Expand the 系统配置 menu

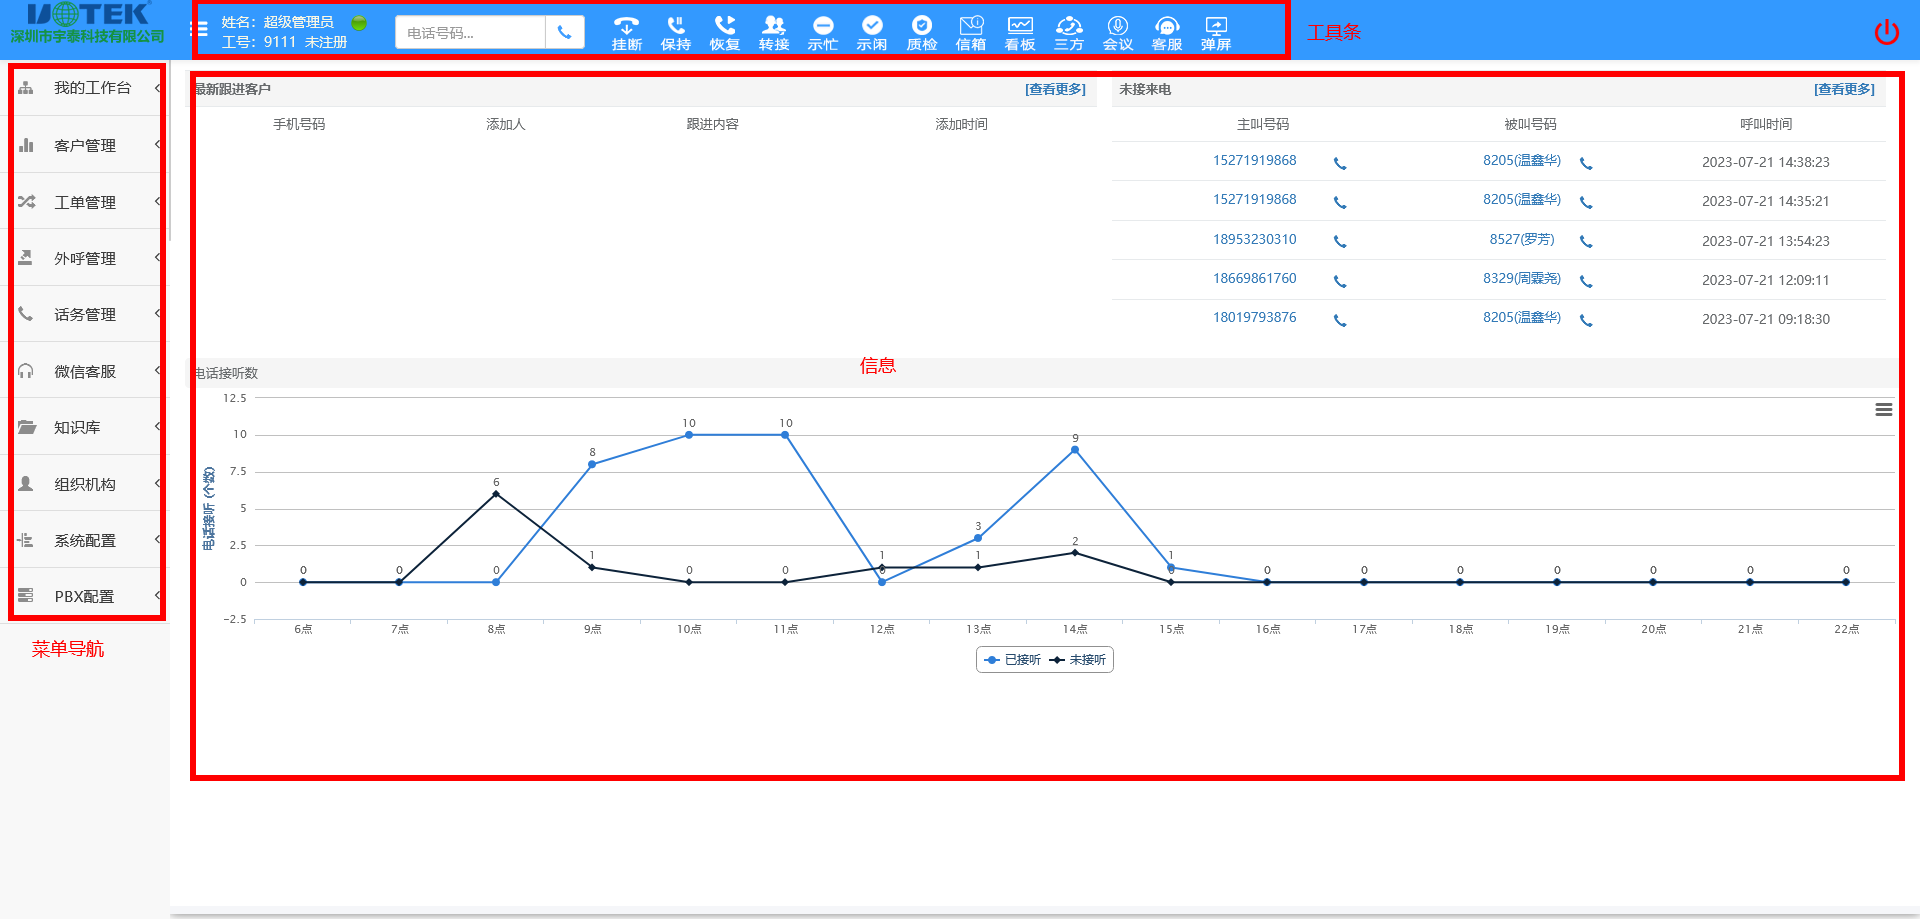pos(85,541)
